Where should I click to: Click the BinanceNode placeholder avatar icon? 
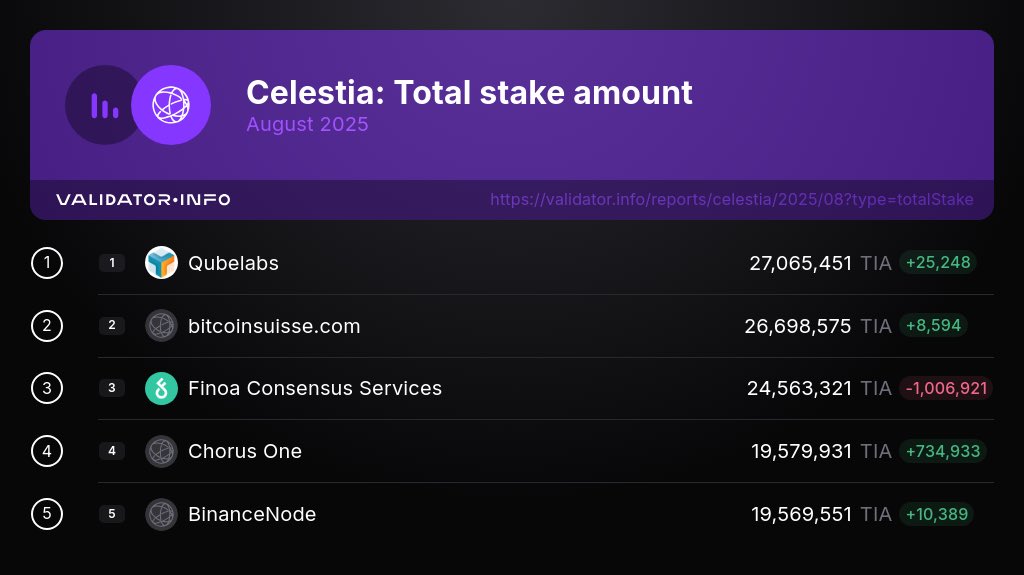click(161, 515)
